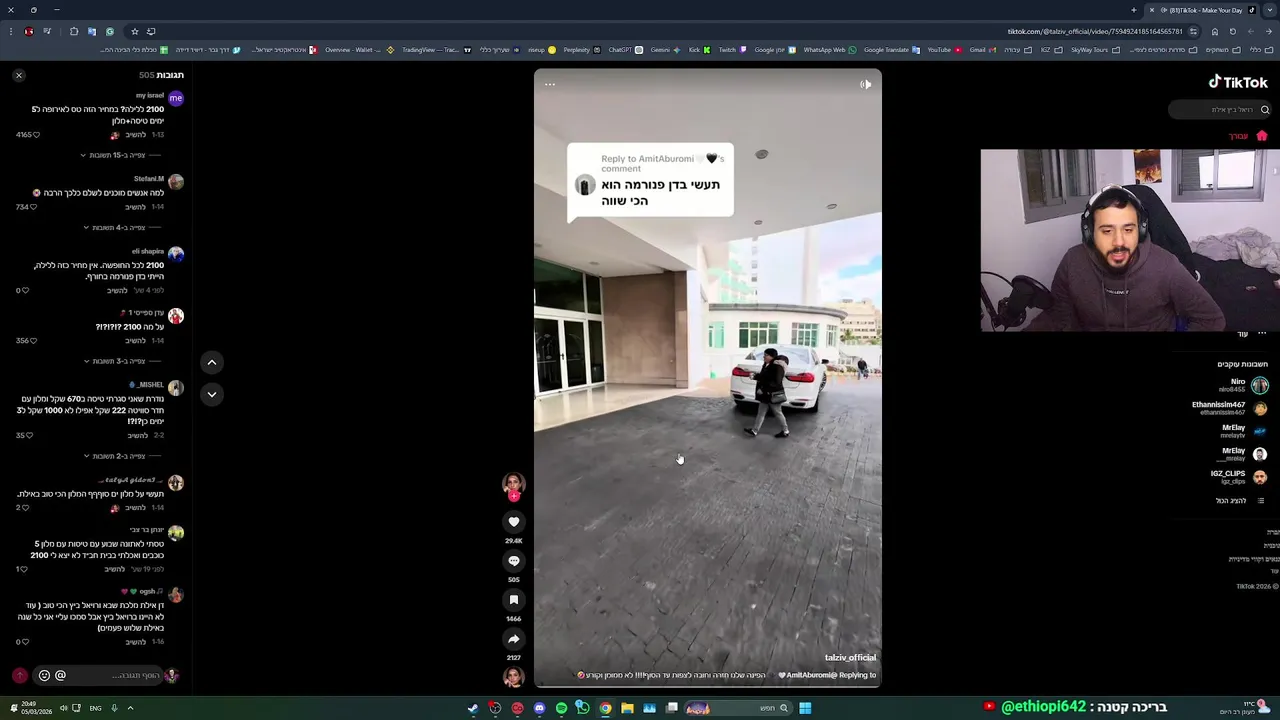1280x720 pixels.
Task: Open the three-dots video options menu
Action: tap(550, 84)
